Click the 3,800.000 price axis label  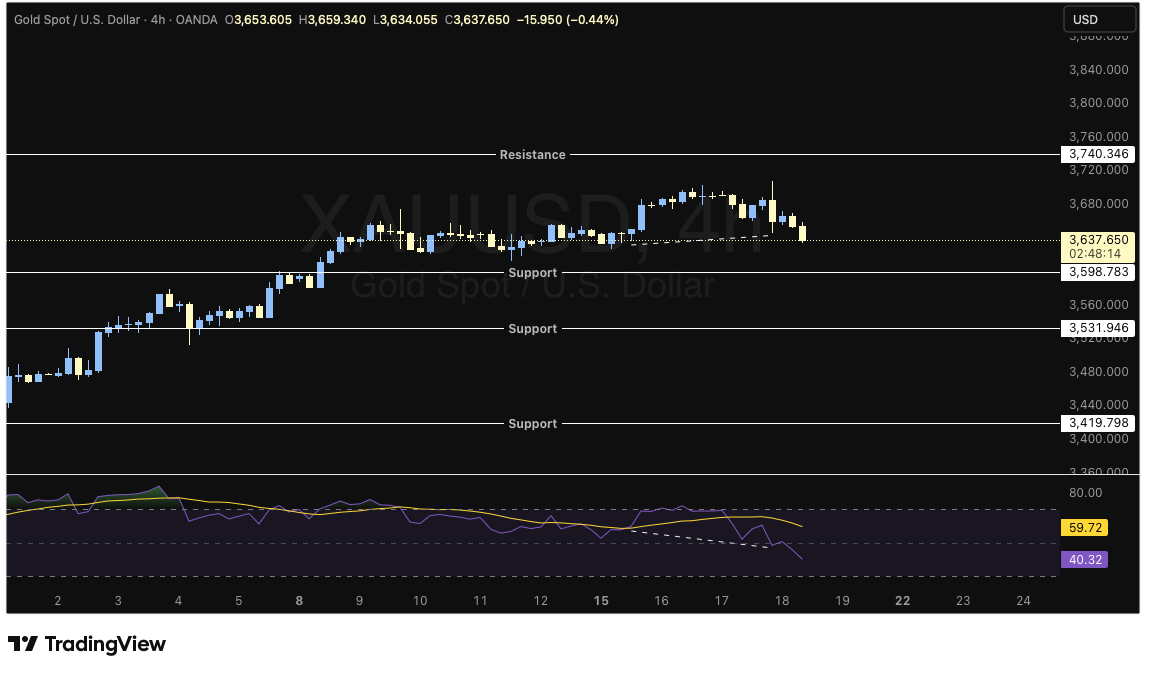click(1098, 103)
